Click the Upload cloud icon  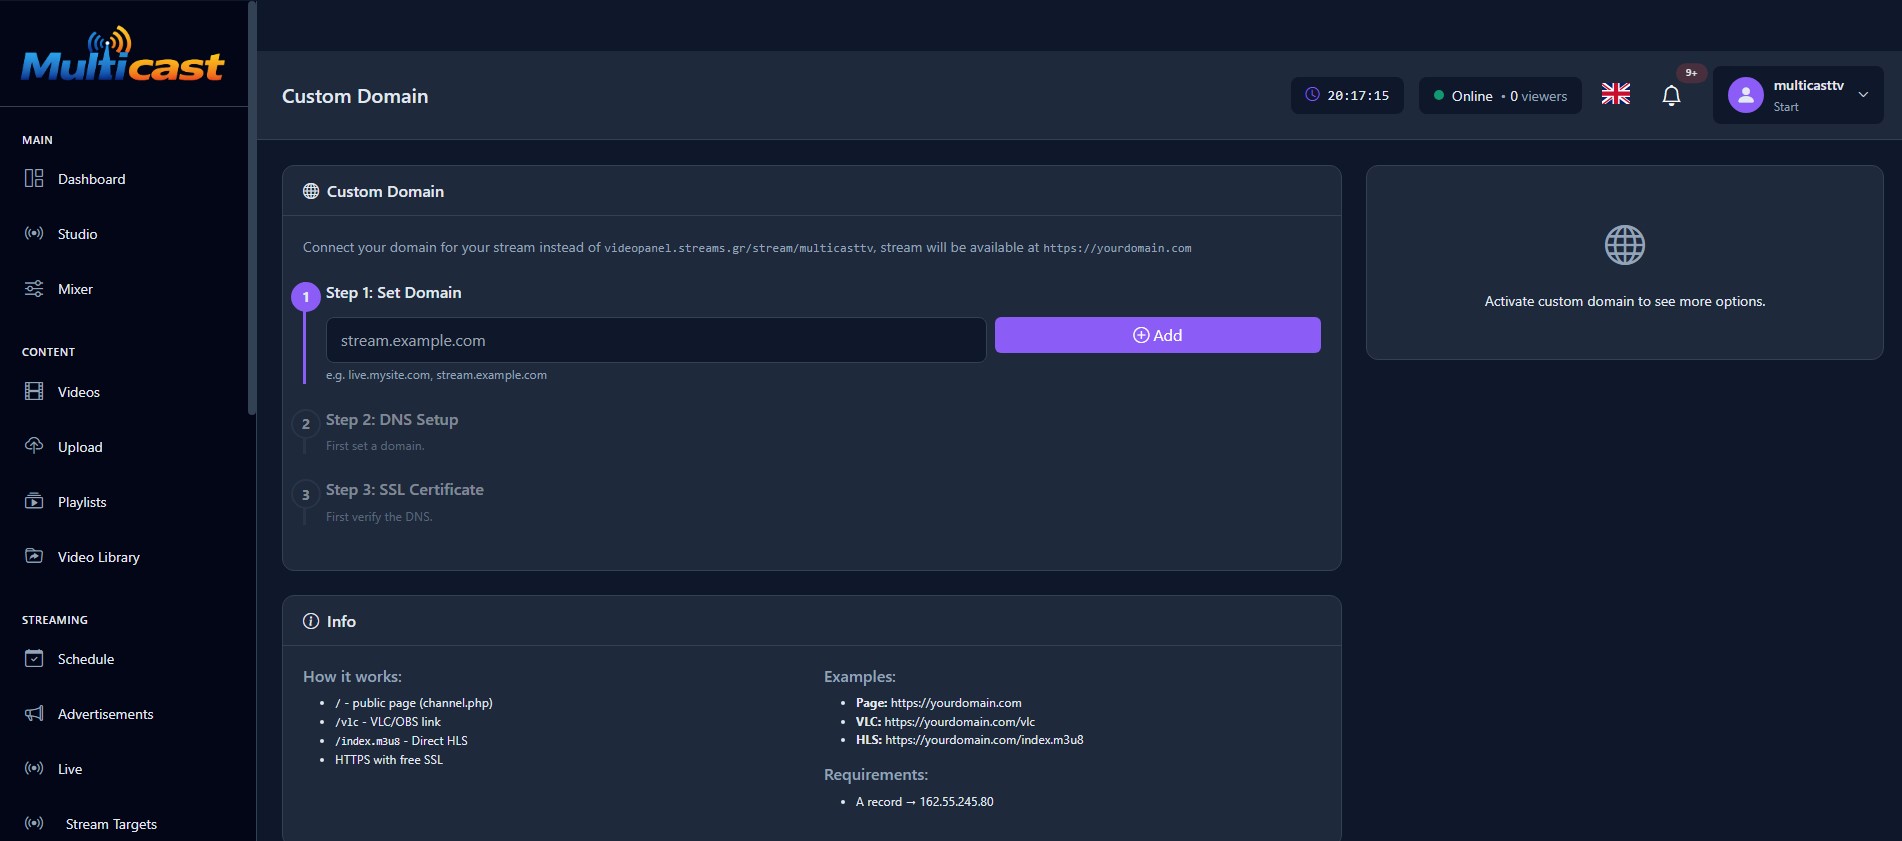pyautogui.click(x=34, y=445)
